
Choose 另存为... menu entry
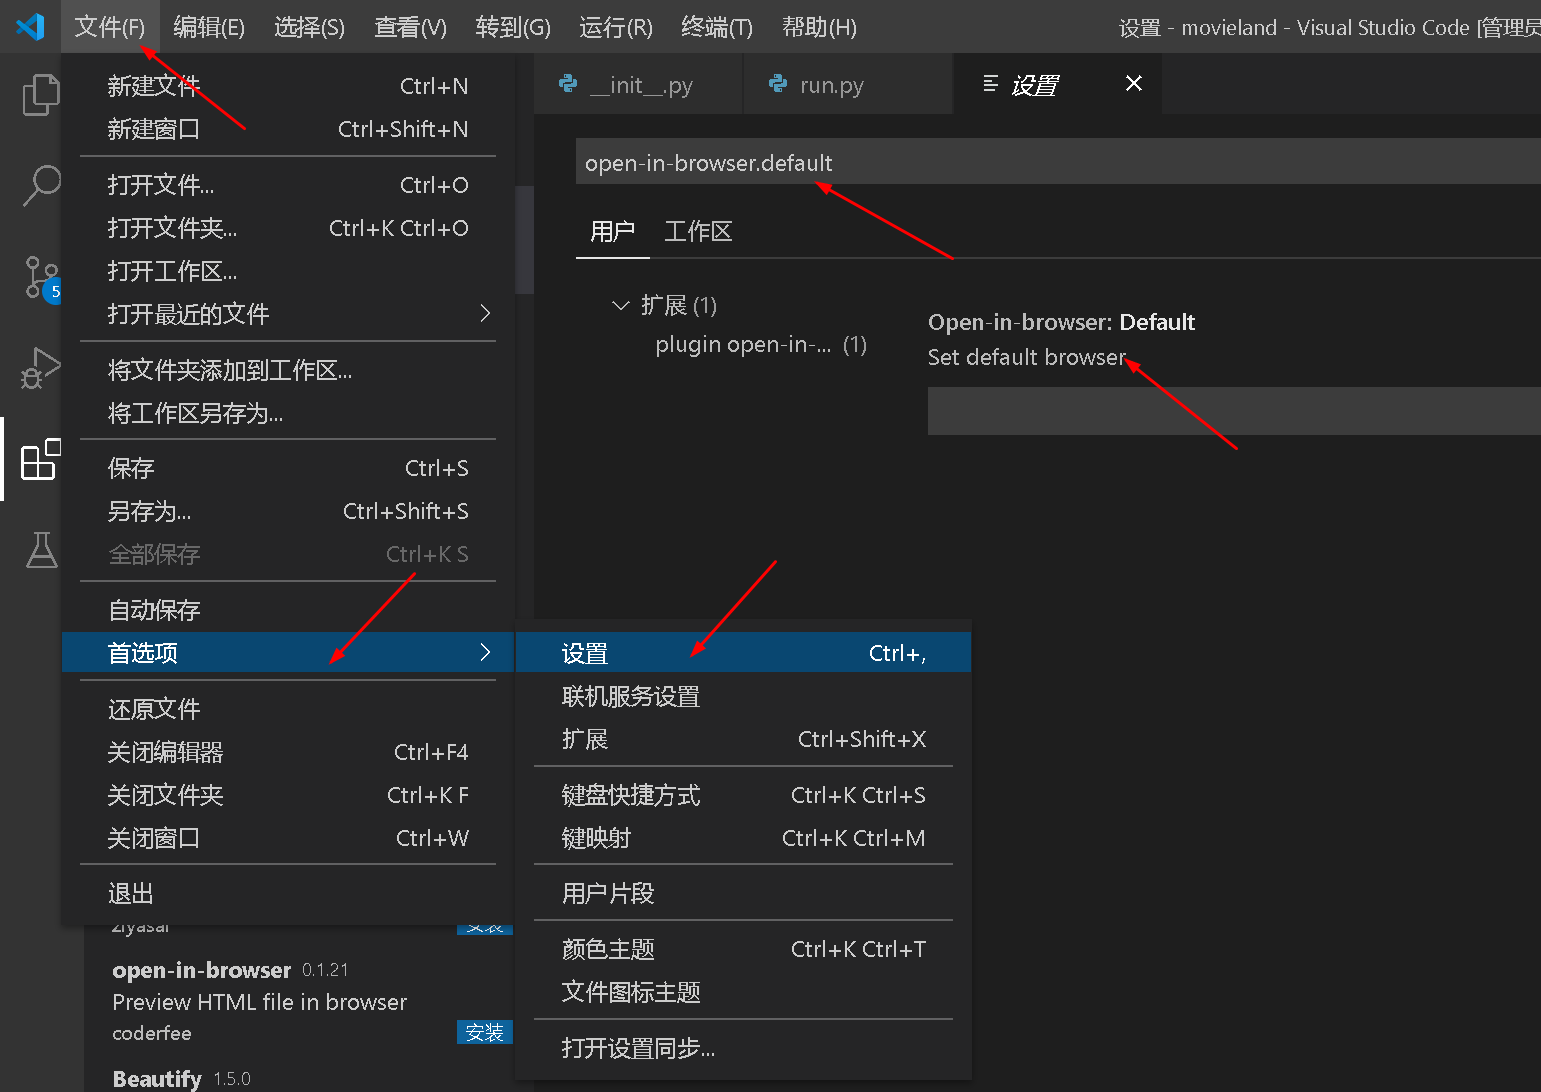pos(288,511)
